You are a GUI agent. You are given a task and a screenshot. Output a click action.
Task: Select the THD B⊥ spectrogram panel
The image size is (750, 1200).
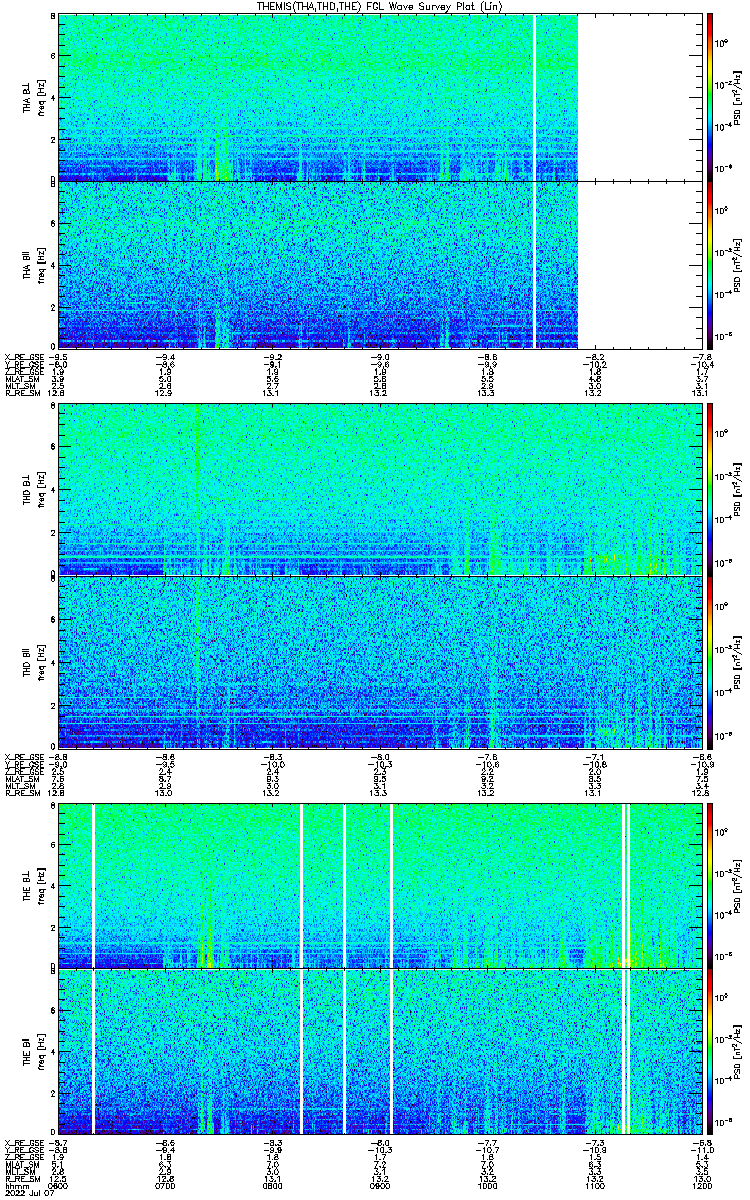click(379, 490)
